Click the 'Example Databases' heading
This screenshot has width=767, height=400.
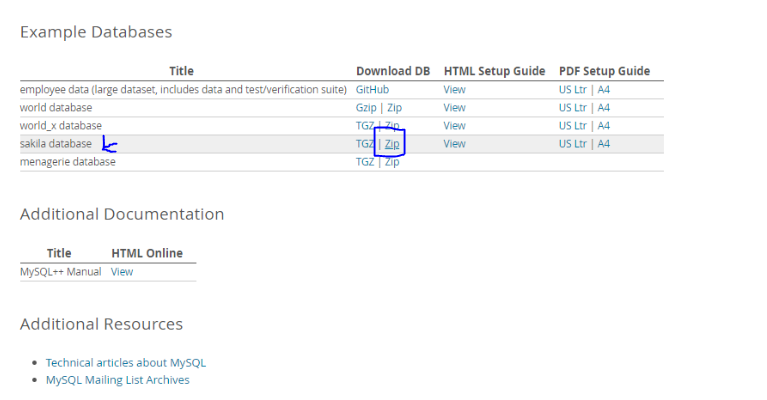96,32
